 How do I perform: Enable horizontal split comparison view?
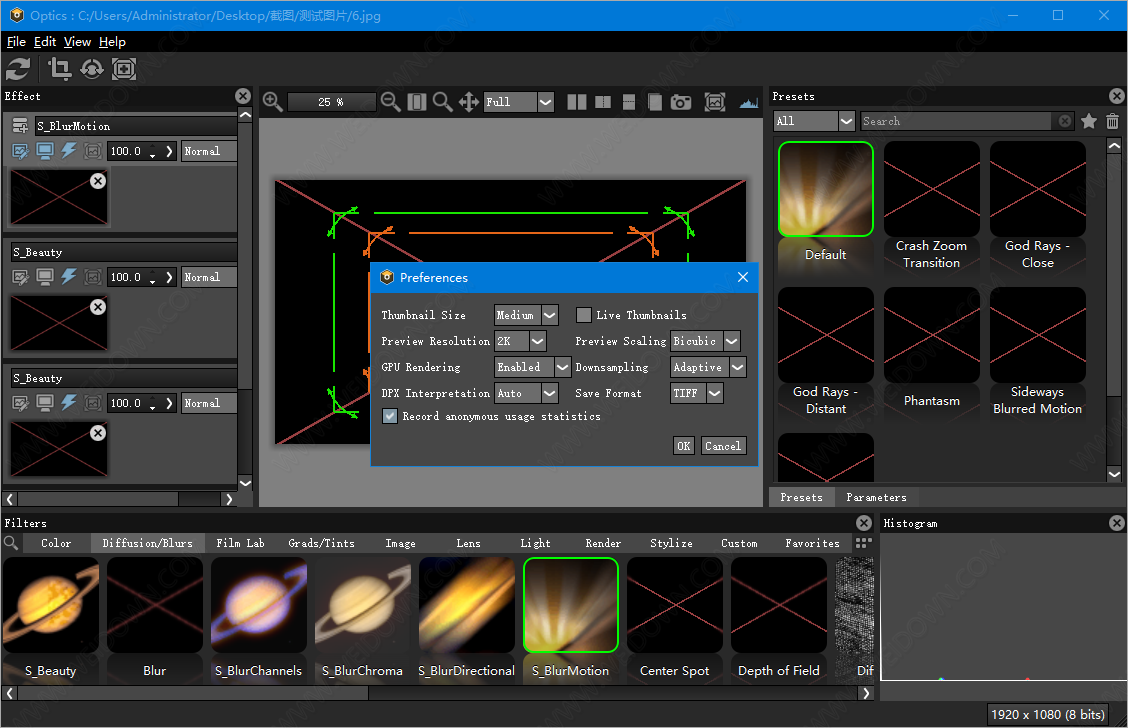[629, 101]
